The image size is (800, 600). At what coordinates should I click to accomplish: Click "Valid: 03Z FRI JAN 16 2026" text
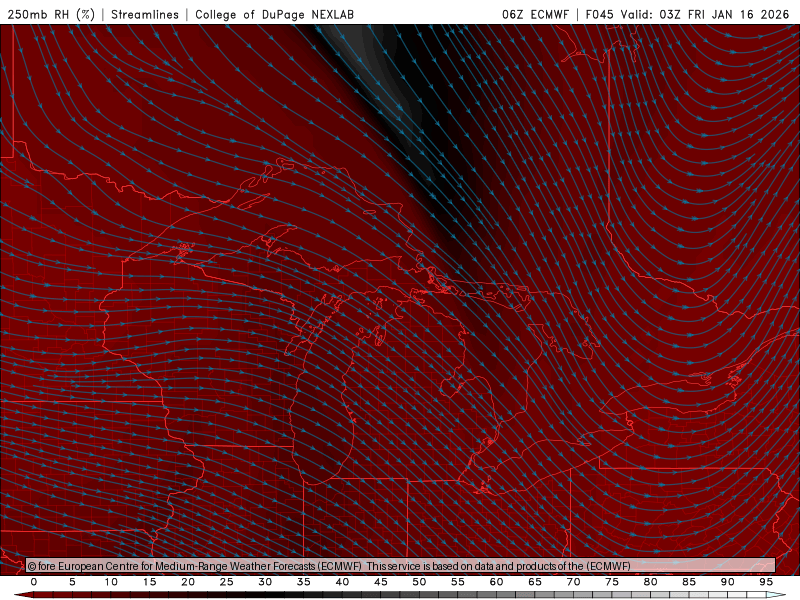[705, 14]
